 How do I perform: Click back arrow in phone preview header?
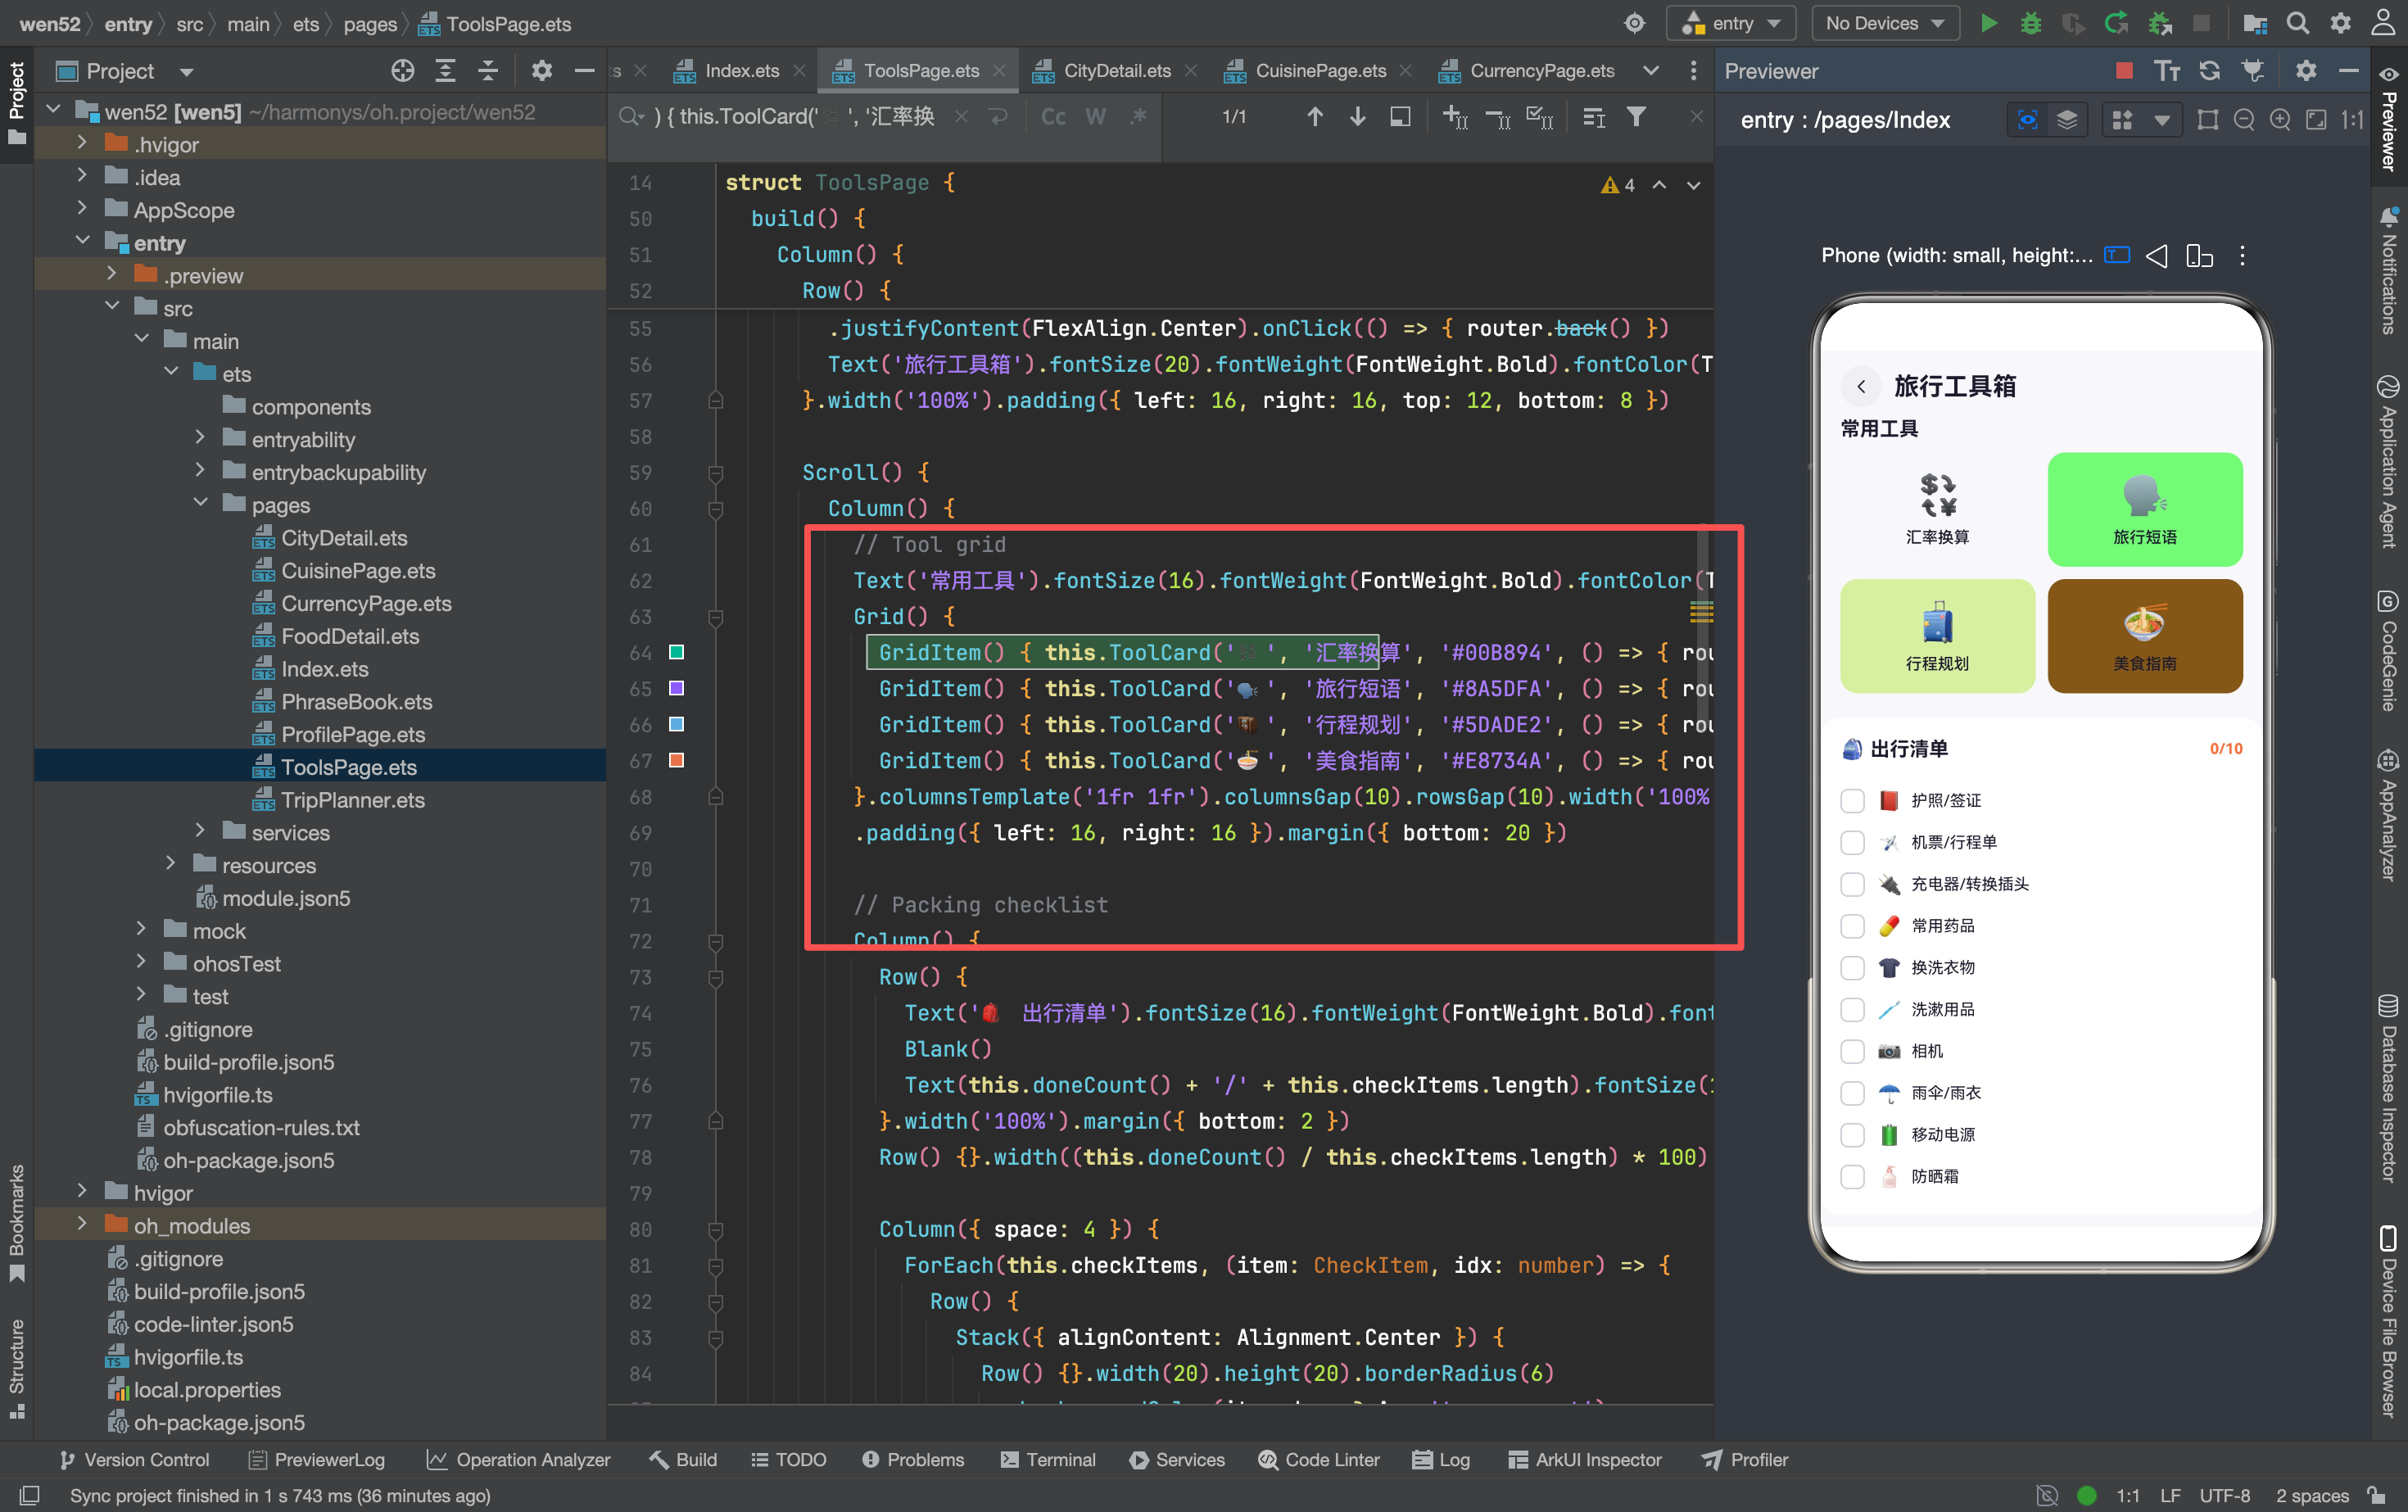click(x=1860, y=386)
